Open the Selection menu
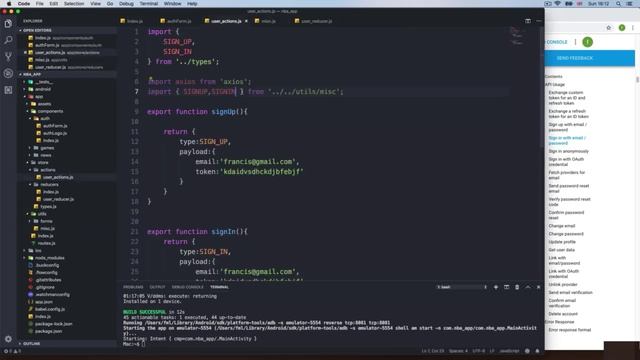 coord(74,4)
